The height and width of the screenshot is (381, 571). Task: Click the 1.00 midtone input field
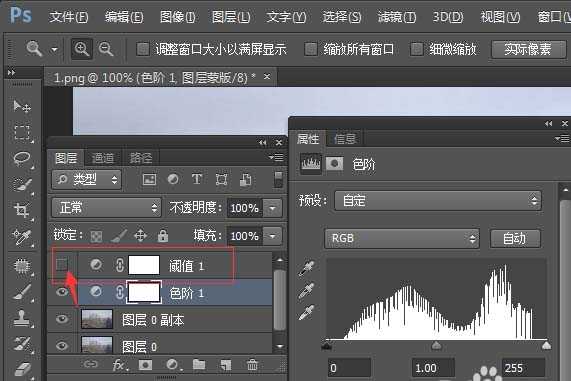tap(433, 368)
